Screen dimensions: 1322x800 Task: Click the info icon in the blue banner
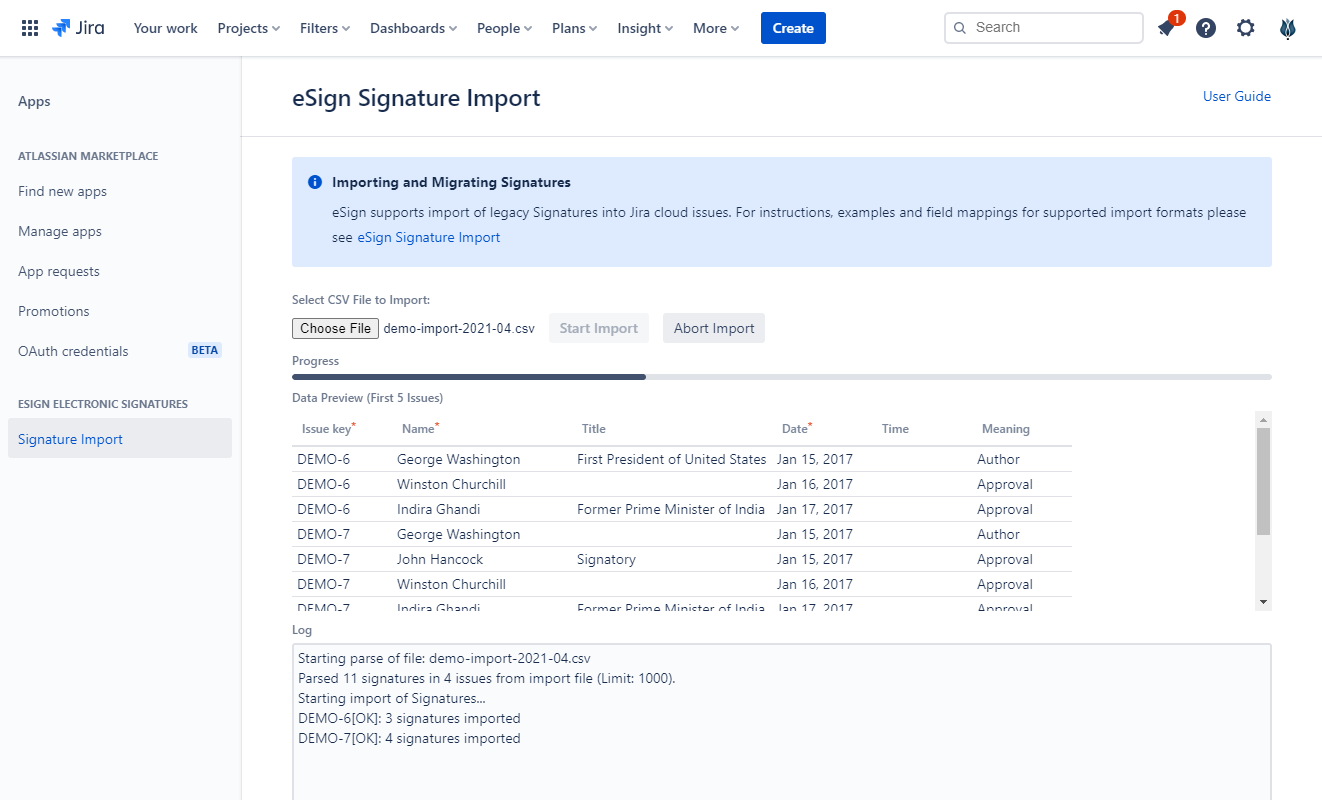(315, 183)
